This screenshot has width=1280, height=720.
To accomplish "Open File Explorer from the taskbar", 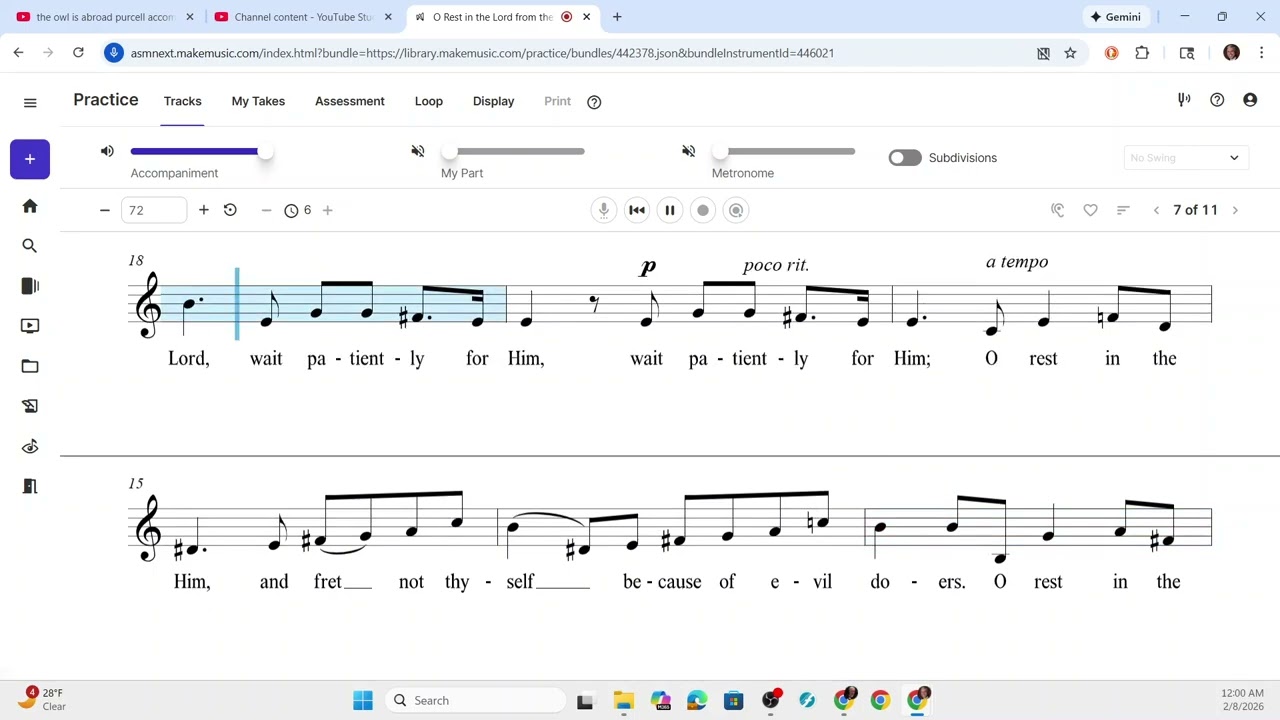I will point(623,700).
